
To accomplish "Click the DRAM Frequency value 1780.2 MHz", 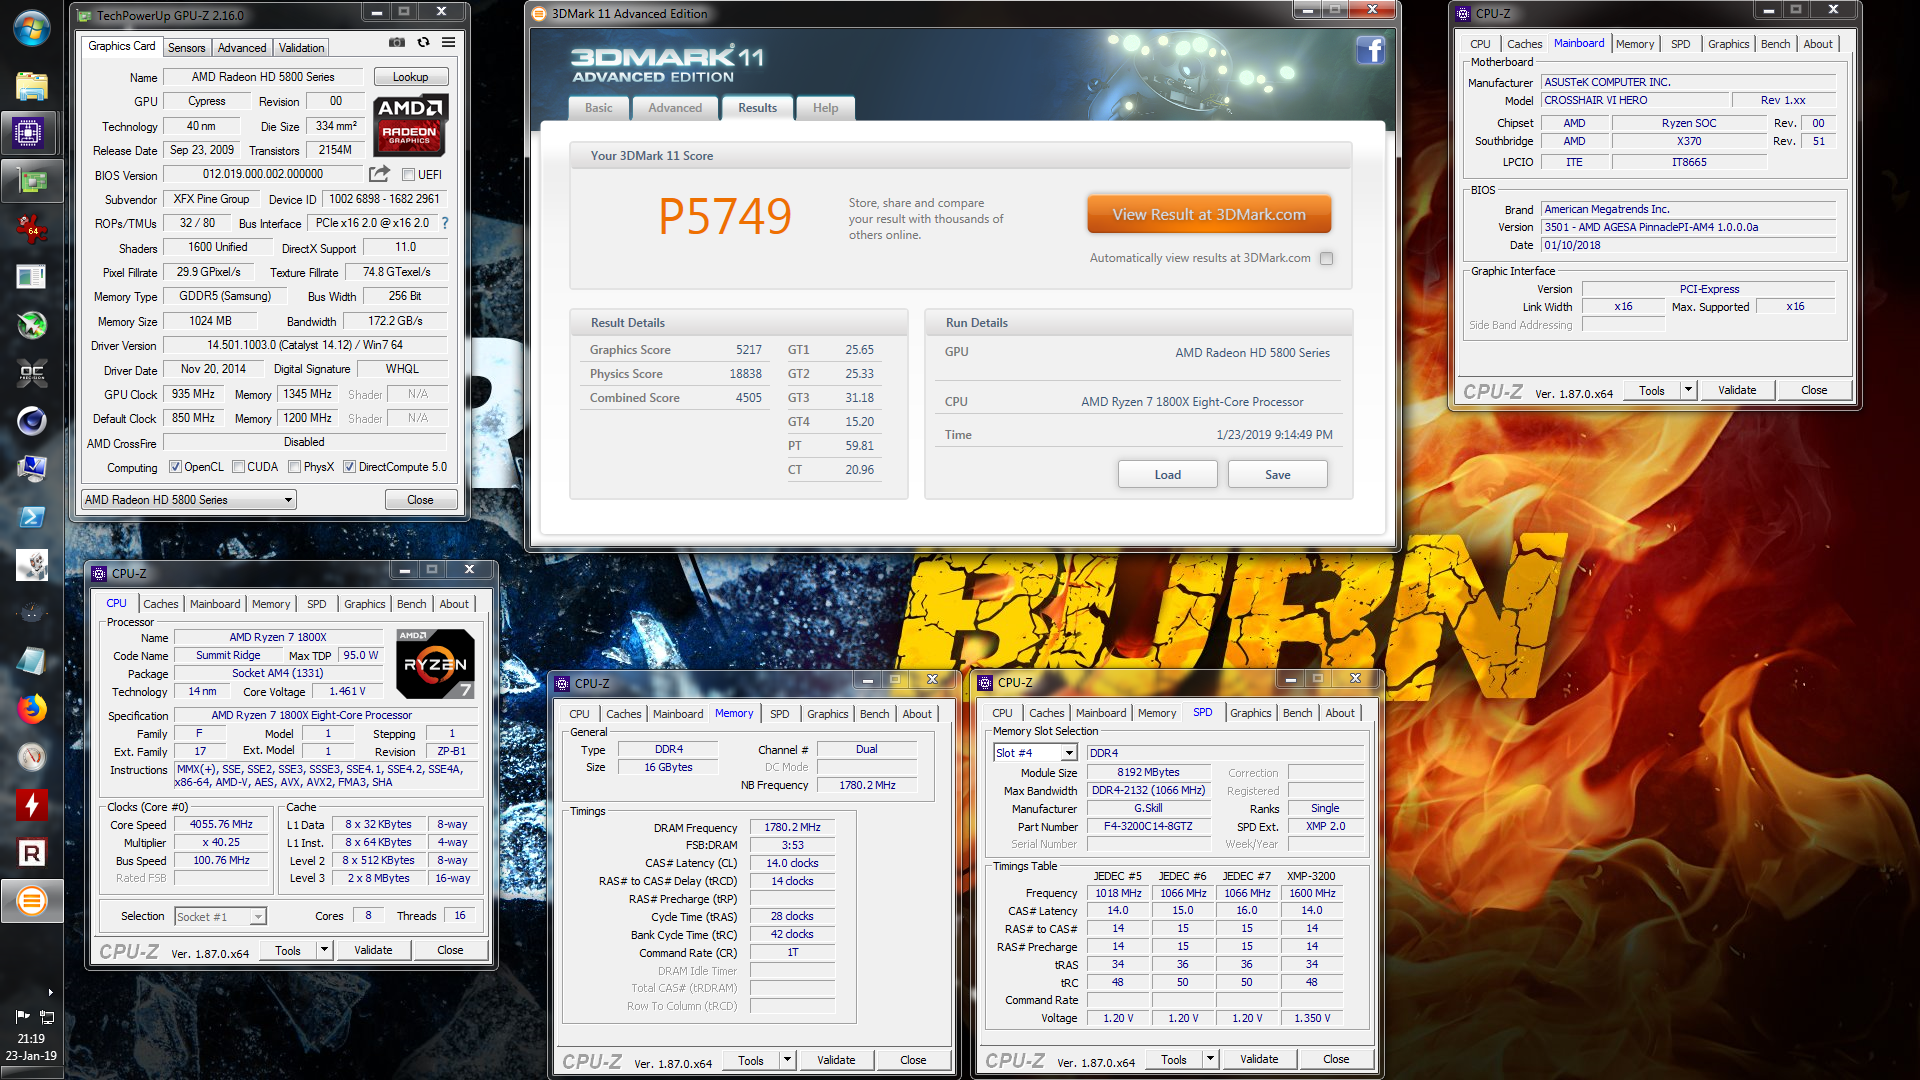I will [792, 828].
